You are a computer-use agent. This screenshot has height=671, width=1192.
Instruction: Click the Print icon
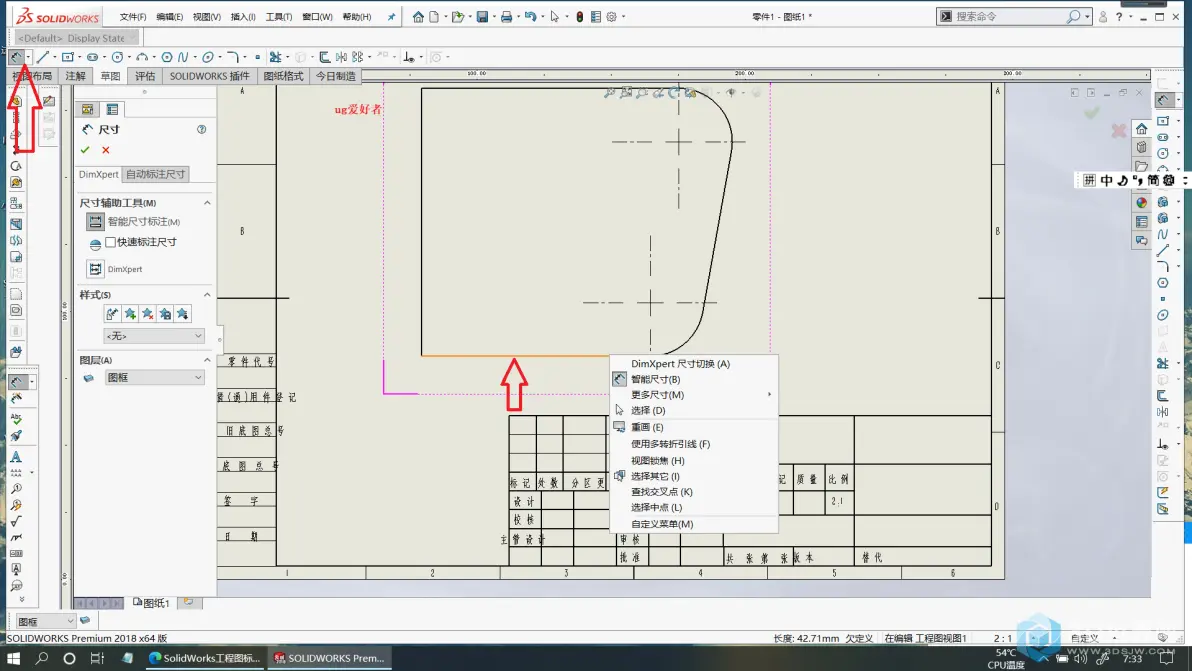coord(506,17)
